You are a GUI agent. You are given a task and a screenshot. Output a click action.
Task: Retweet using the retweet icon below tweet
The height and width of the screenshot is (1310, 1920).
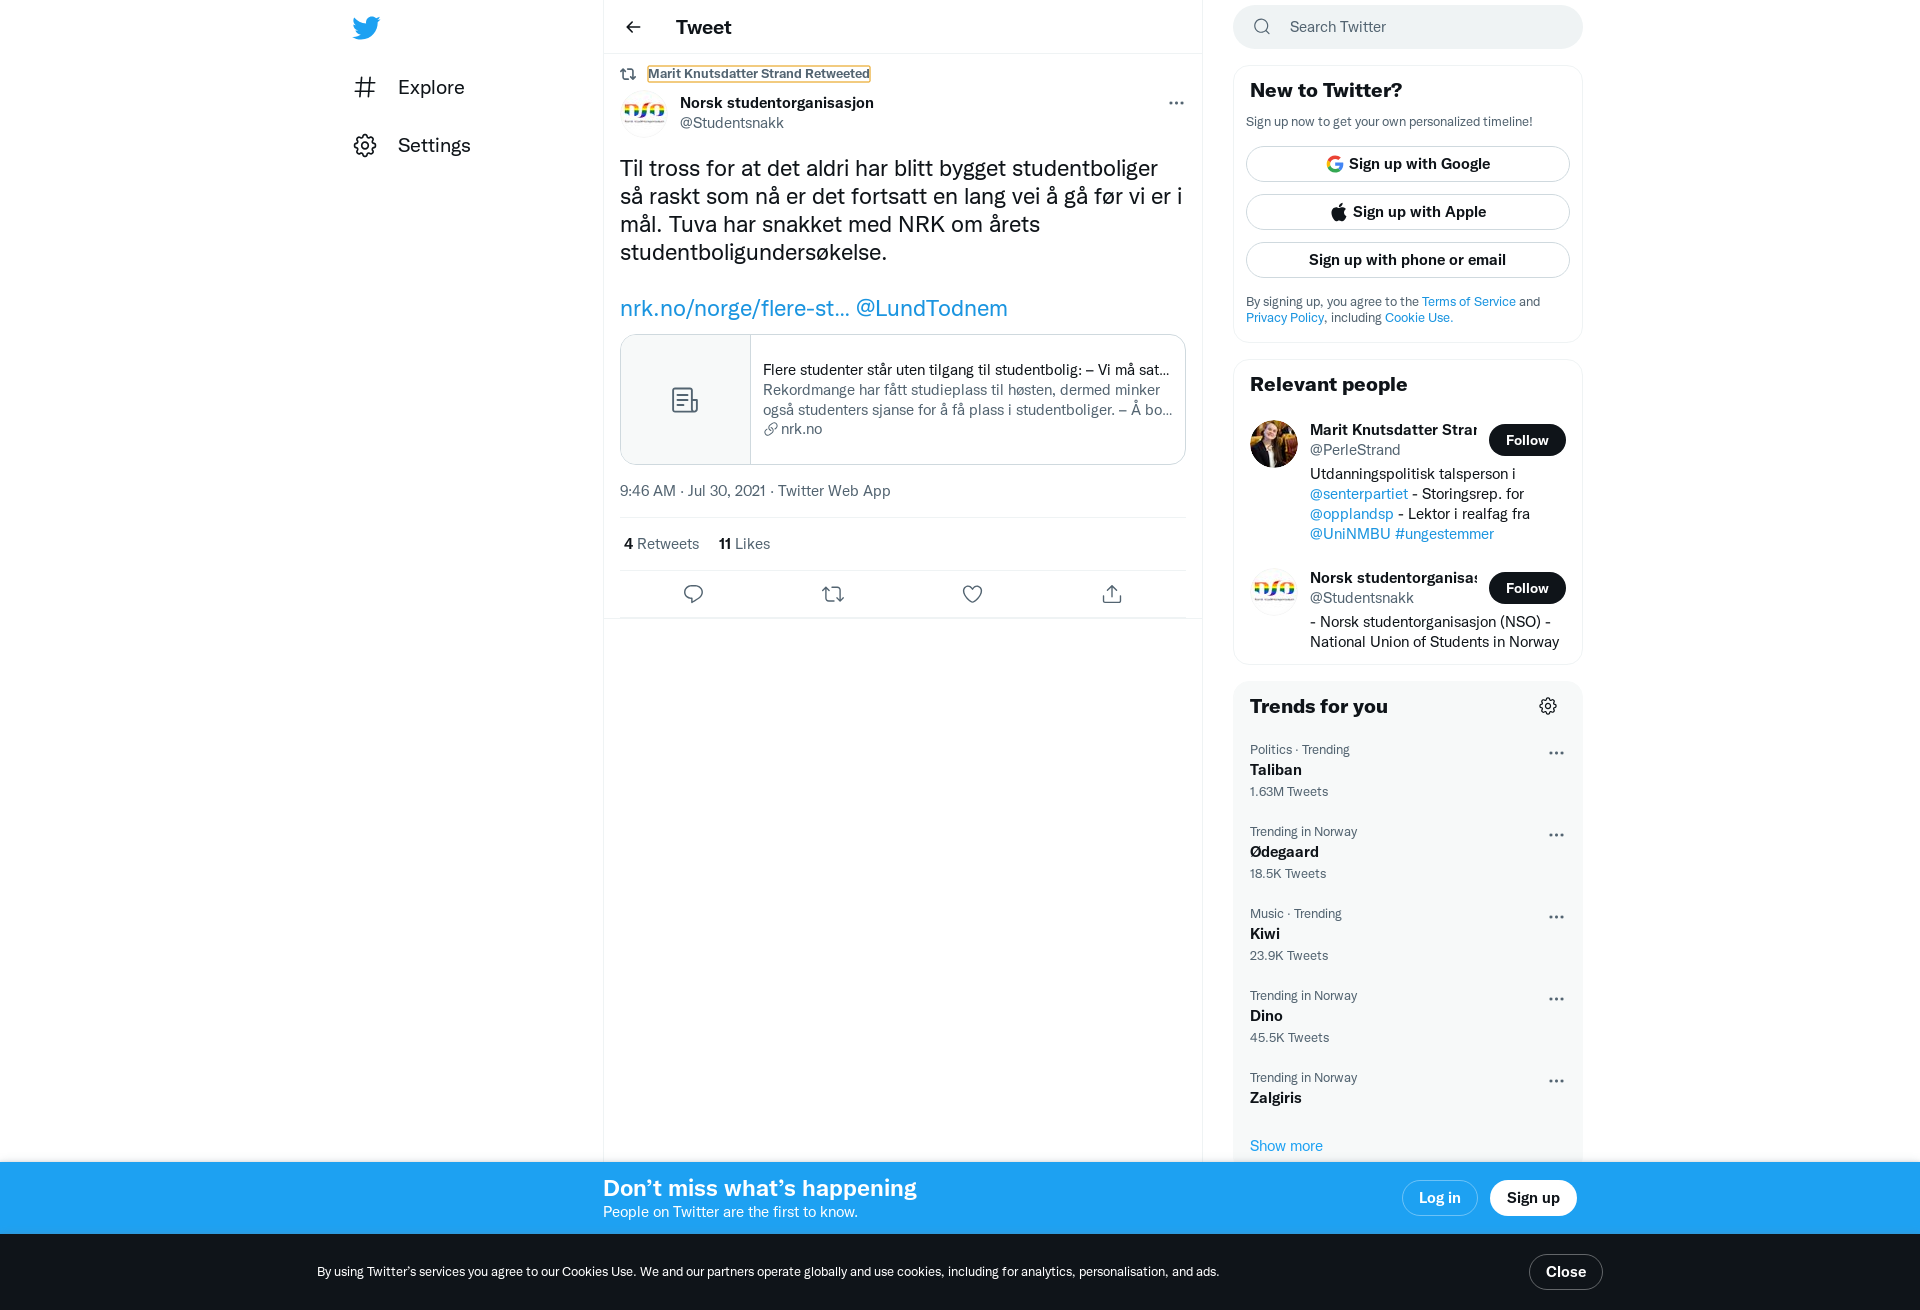click(x=833, y=594)
